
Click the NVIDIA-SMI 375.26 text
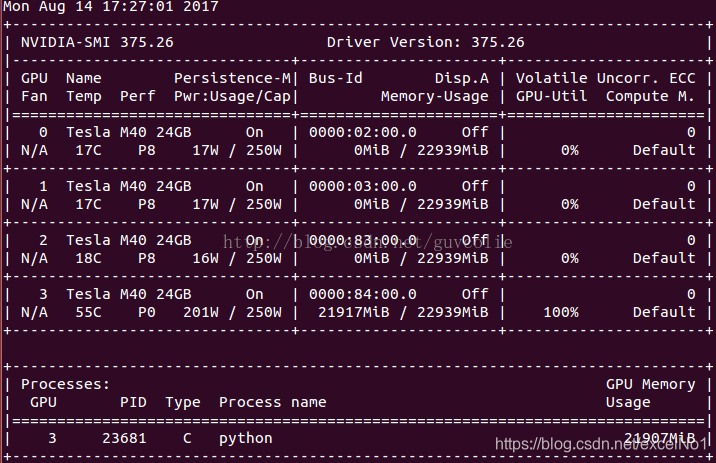(x=97, y=42)
